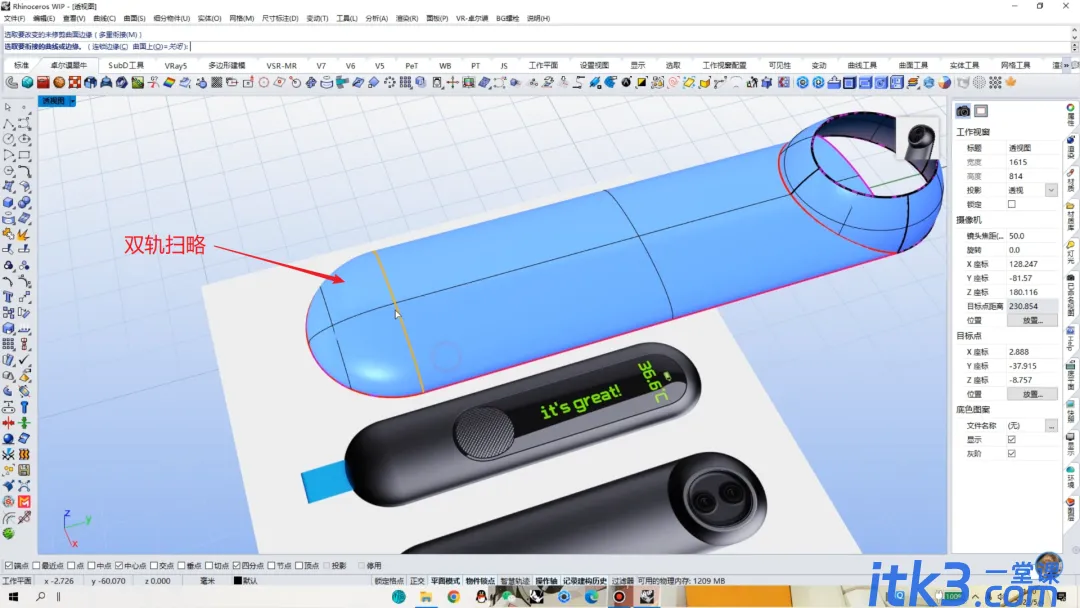Click the orange sphere icon in top toolbar
Image resolution: width=1080 pixels, height=608 pixels.
[59, 83]
